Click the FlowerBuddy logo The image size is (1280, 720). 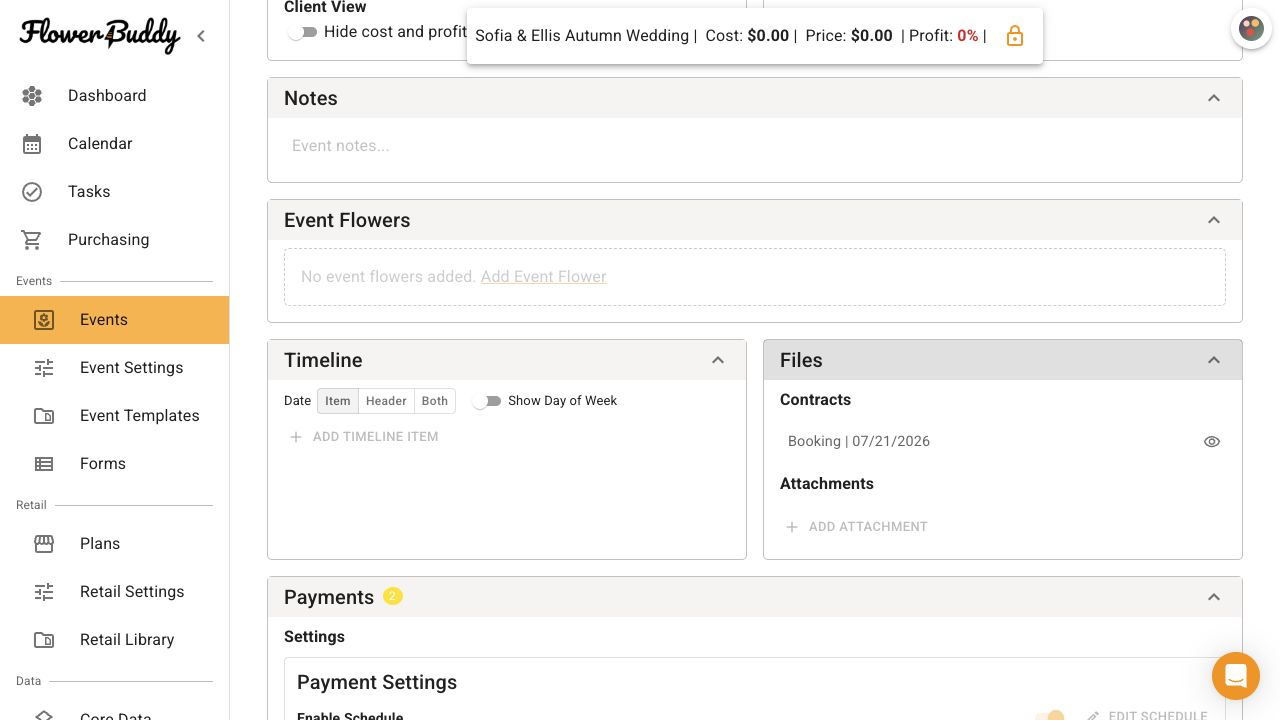tap(99, 35)
